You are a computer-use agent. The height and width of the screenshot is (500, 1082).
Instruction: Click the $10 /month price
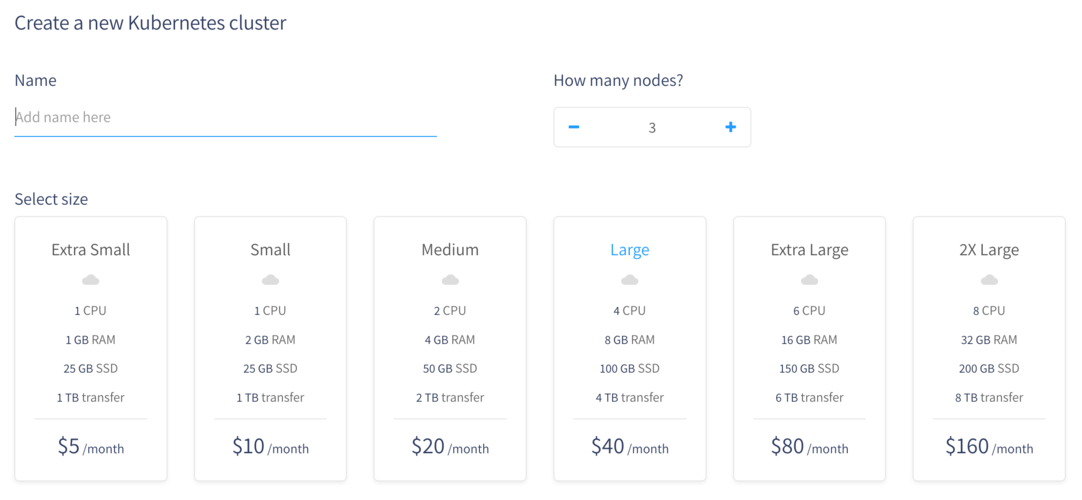coord(270,447)
